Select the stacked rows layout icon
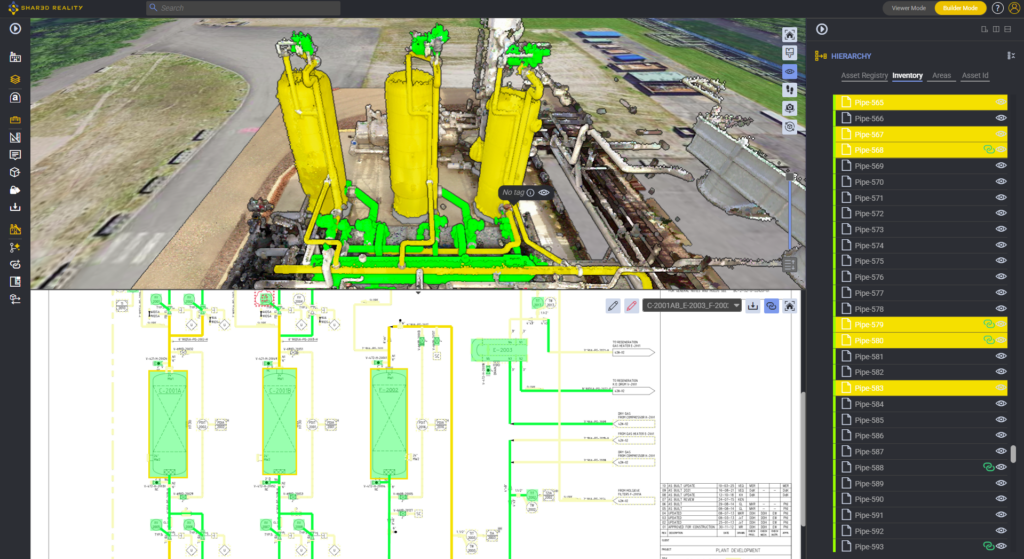This screenshot has width=1024, height=559. point(1008,29)
